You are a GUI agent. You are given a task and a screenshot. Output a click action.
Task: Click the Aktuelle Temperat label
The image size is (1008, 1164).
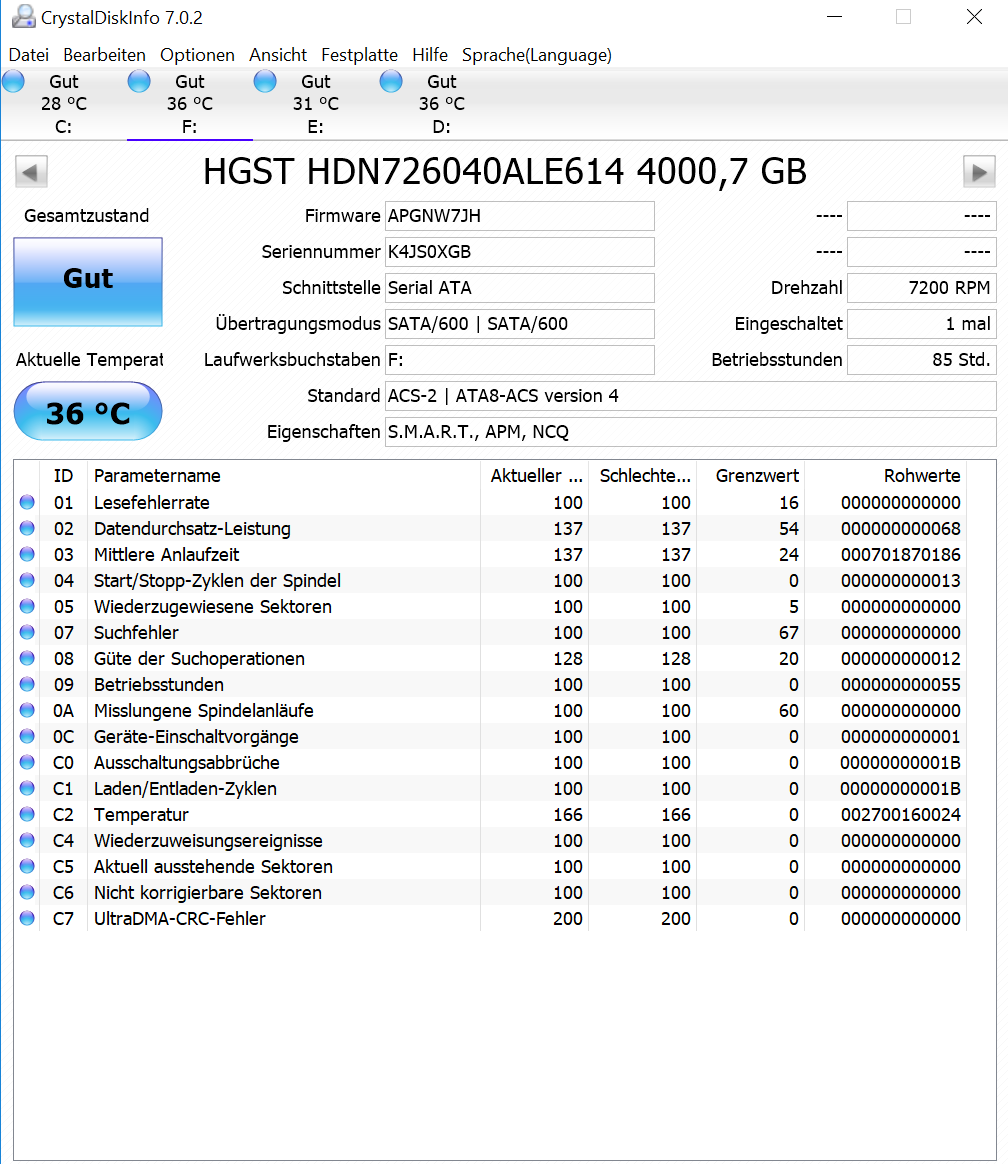point(89,360)
